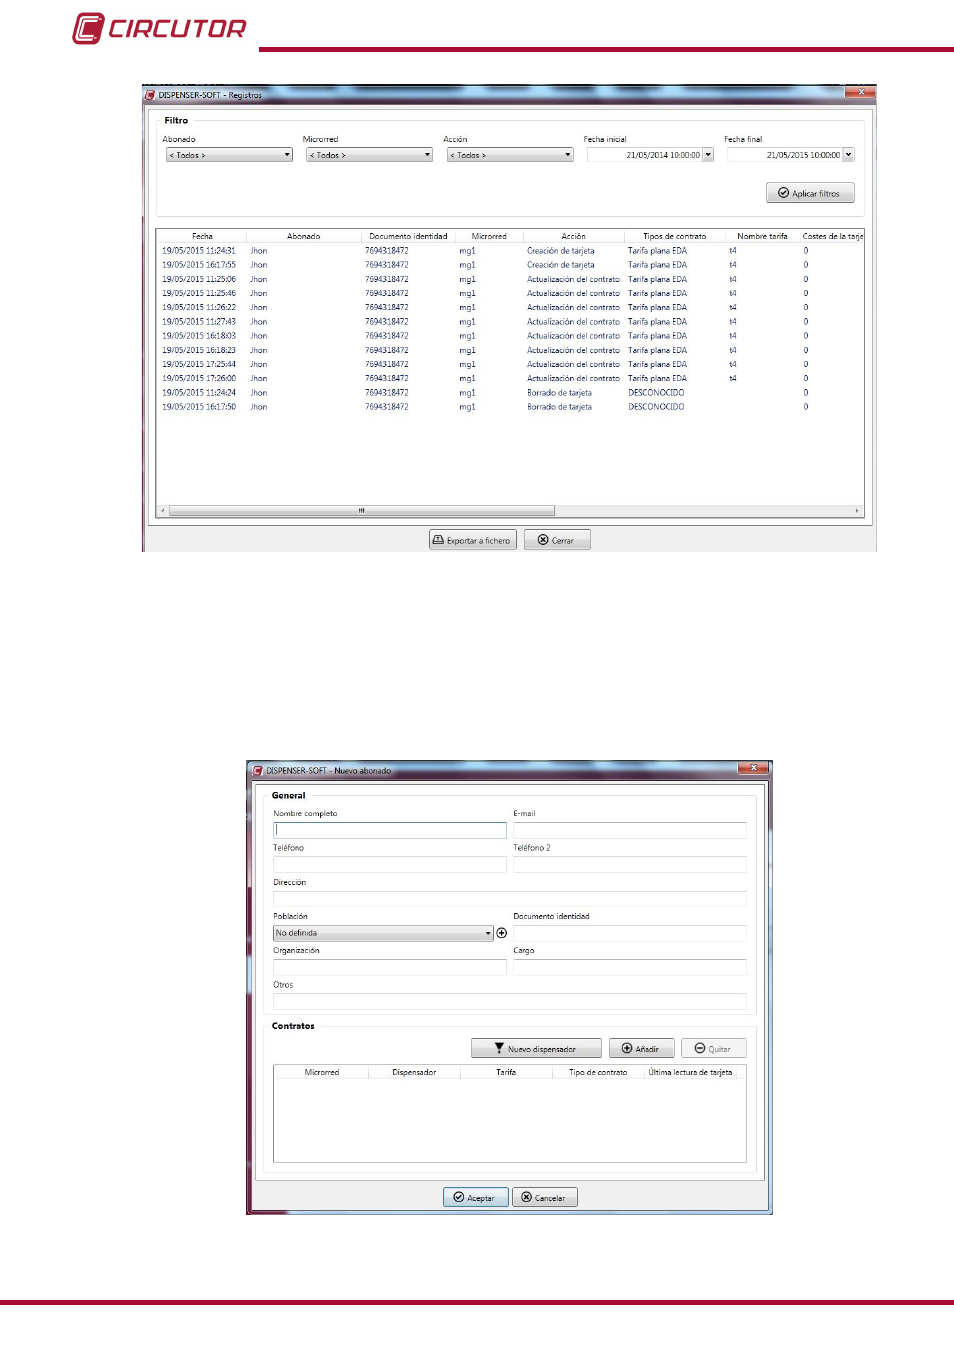Click the Costes de la tarje column header

click(x=832, y=237)
